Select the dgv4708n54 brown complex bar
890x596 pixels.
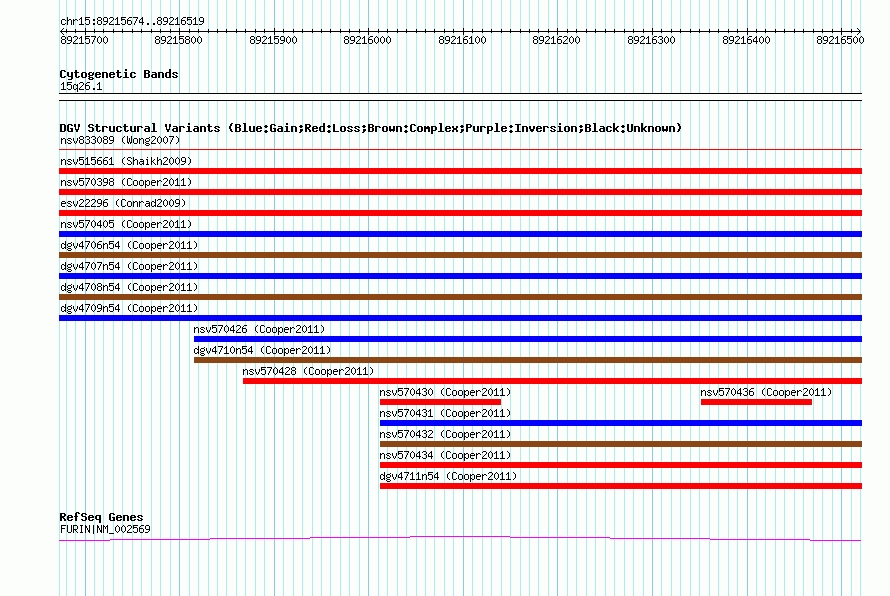click(460, 297)
